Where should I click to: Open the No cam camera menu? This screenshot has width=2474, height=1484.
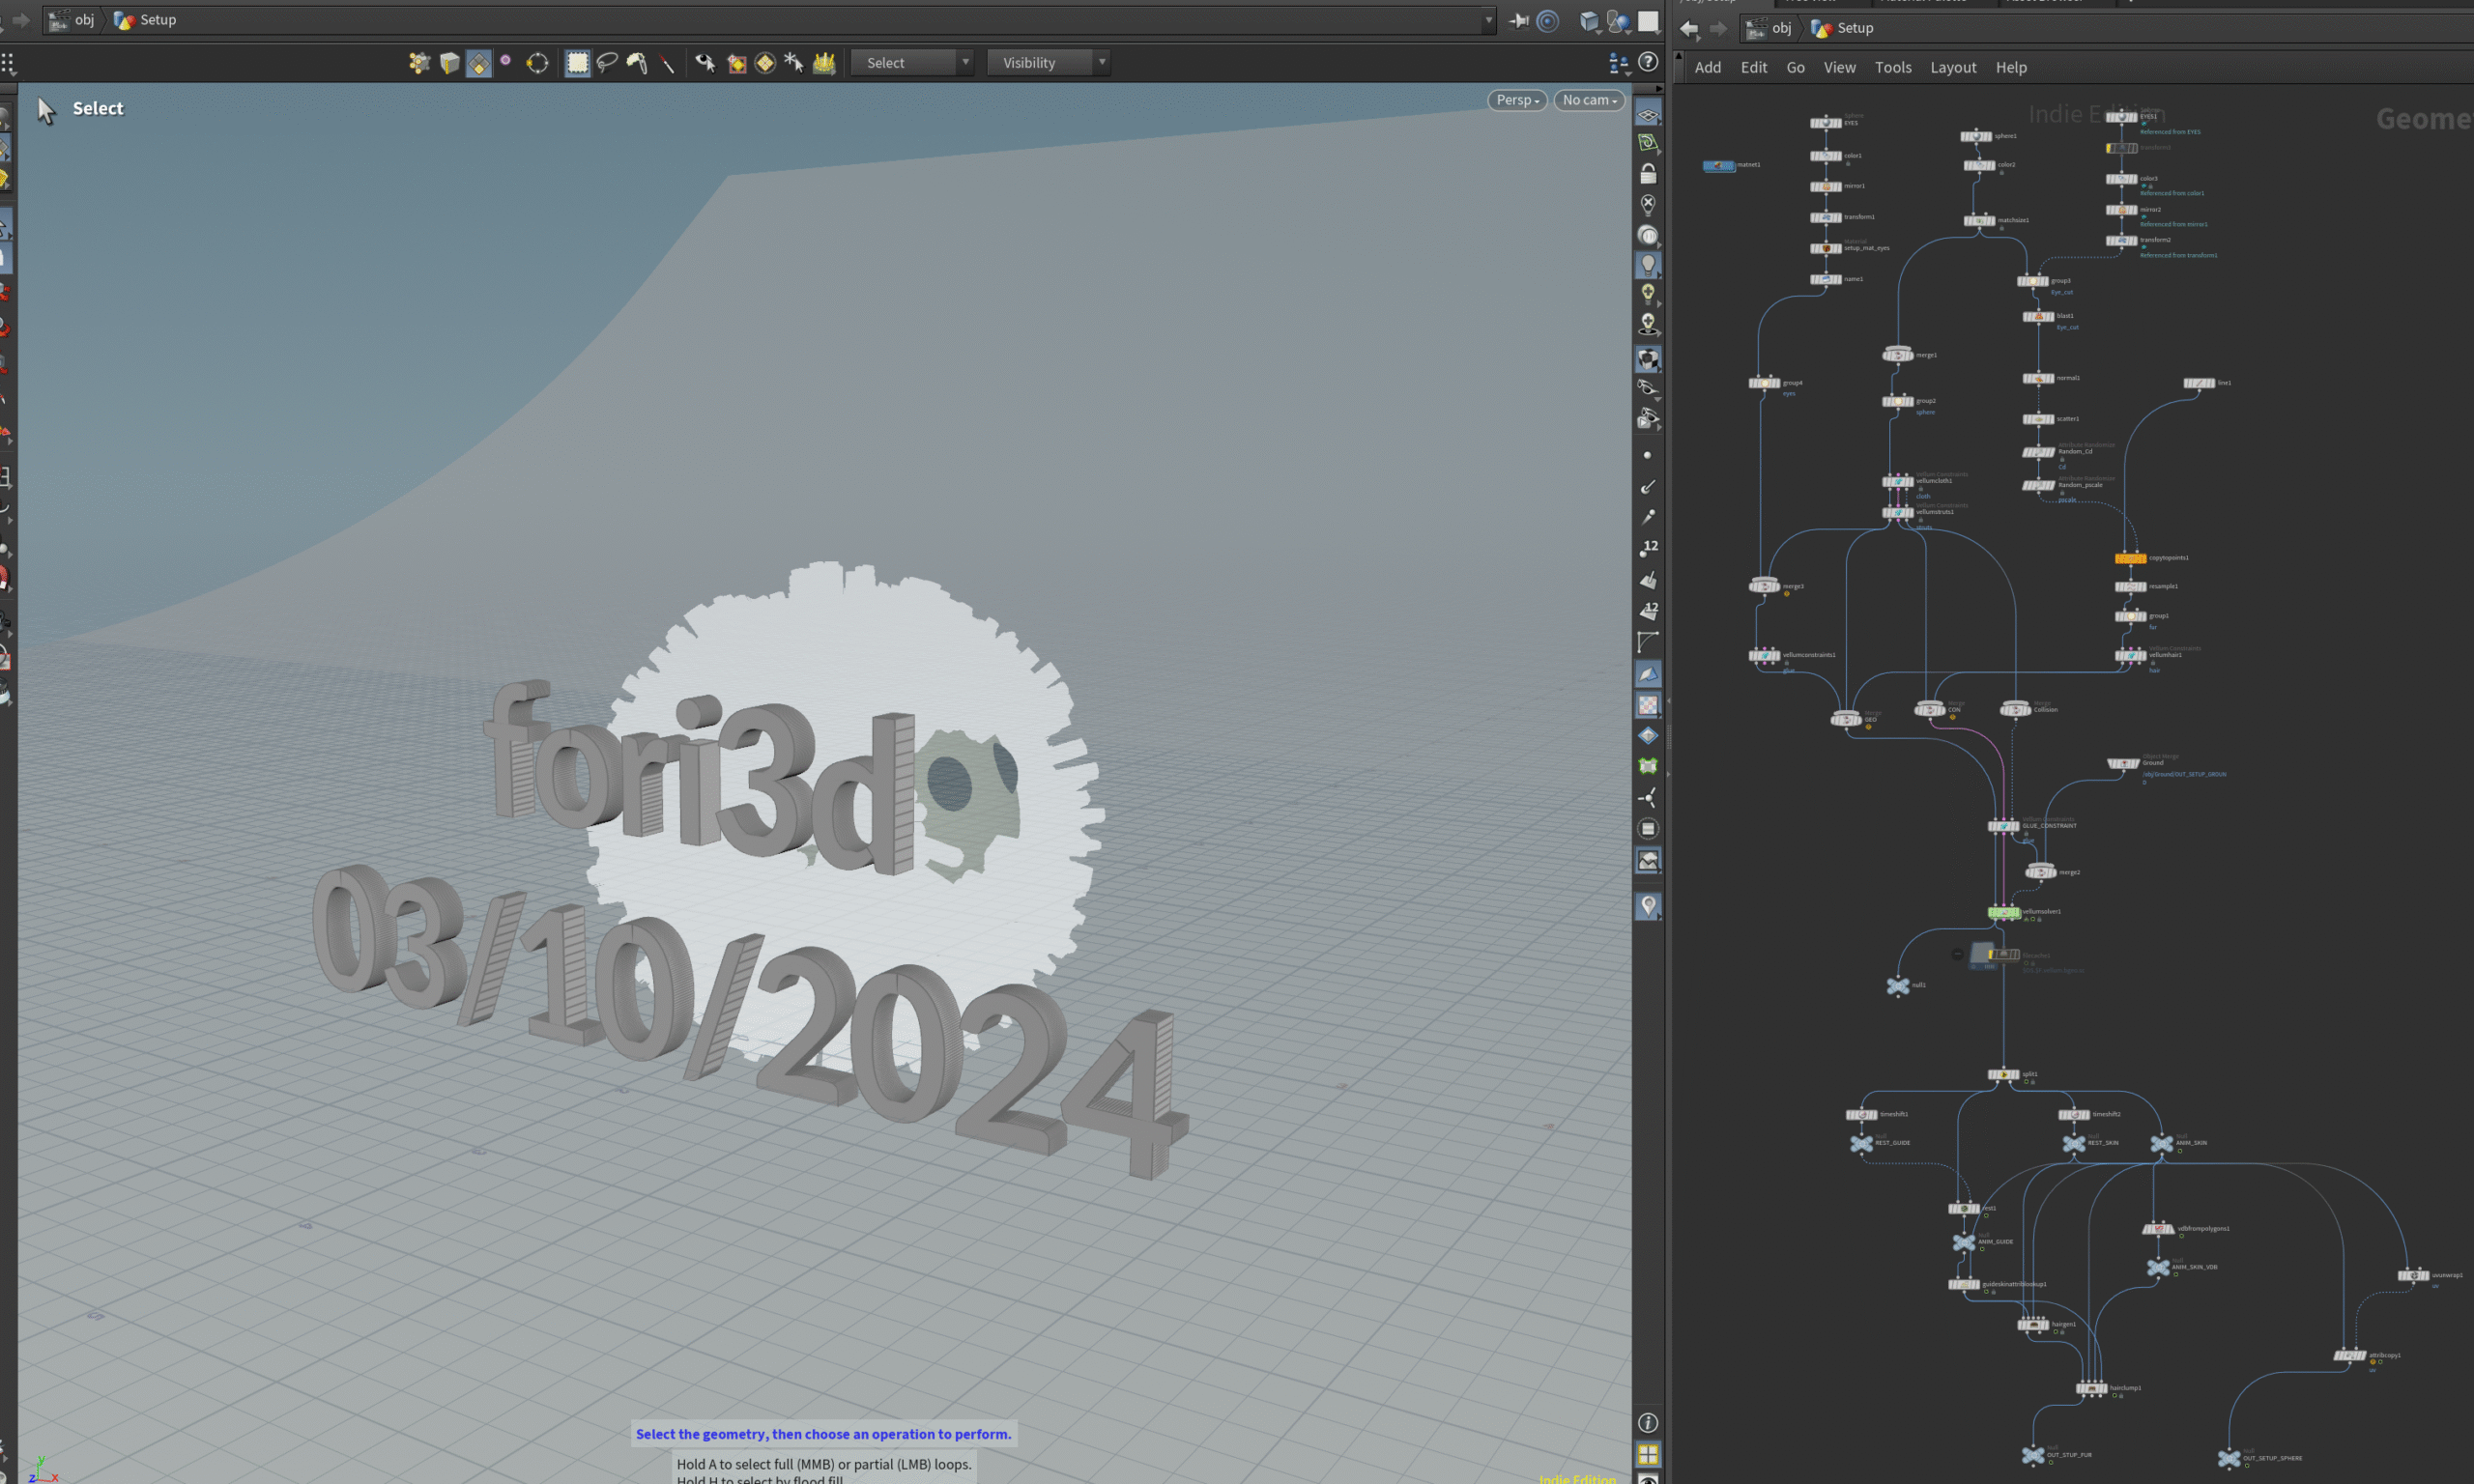[1589, 100]
